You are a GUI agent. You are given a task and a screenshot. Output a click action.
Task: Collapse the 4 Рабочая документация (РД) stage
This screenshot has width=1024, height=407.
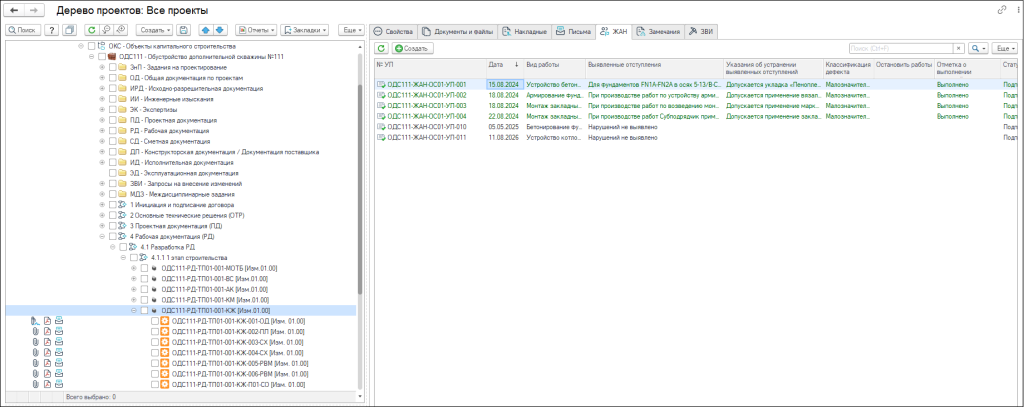(x=102, y=236)
